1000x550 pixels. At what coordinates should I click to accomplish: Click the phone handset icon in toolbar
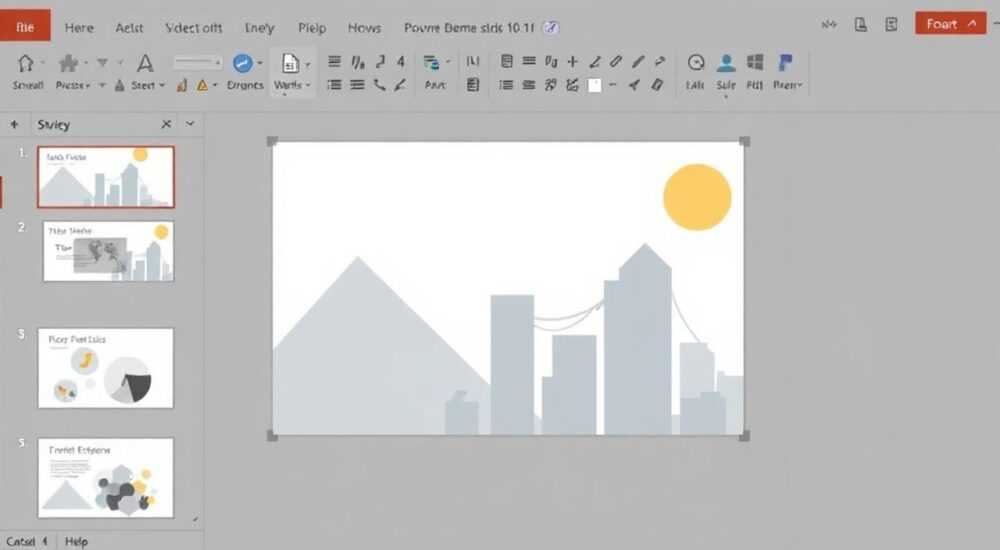click(379, 85)
